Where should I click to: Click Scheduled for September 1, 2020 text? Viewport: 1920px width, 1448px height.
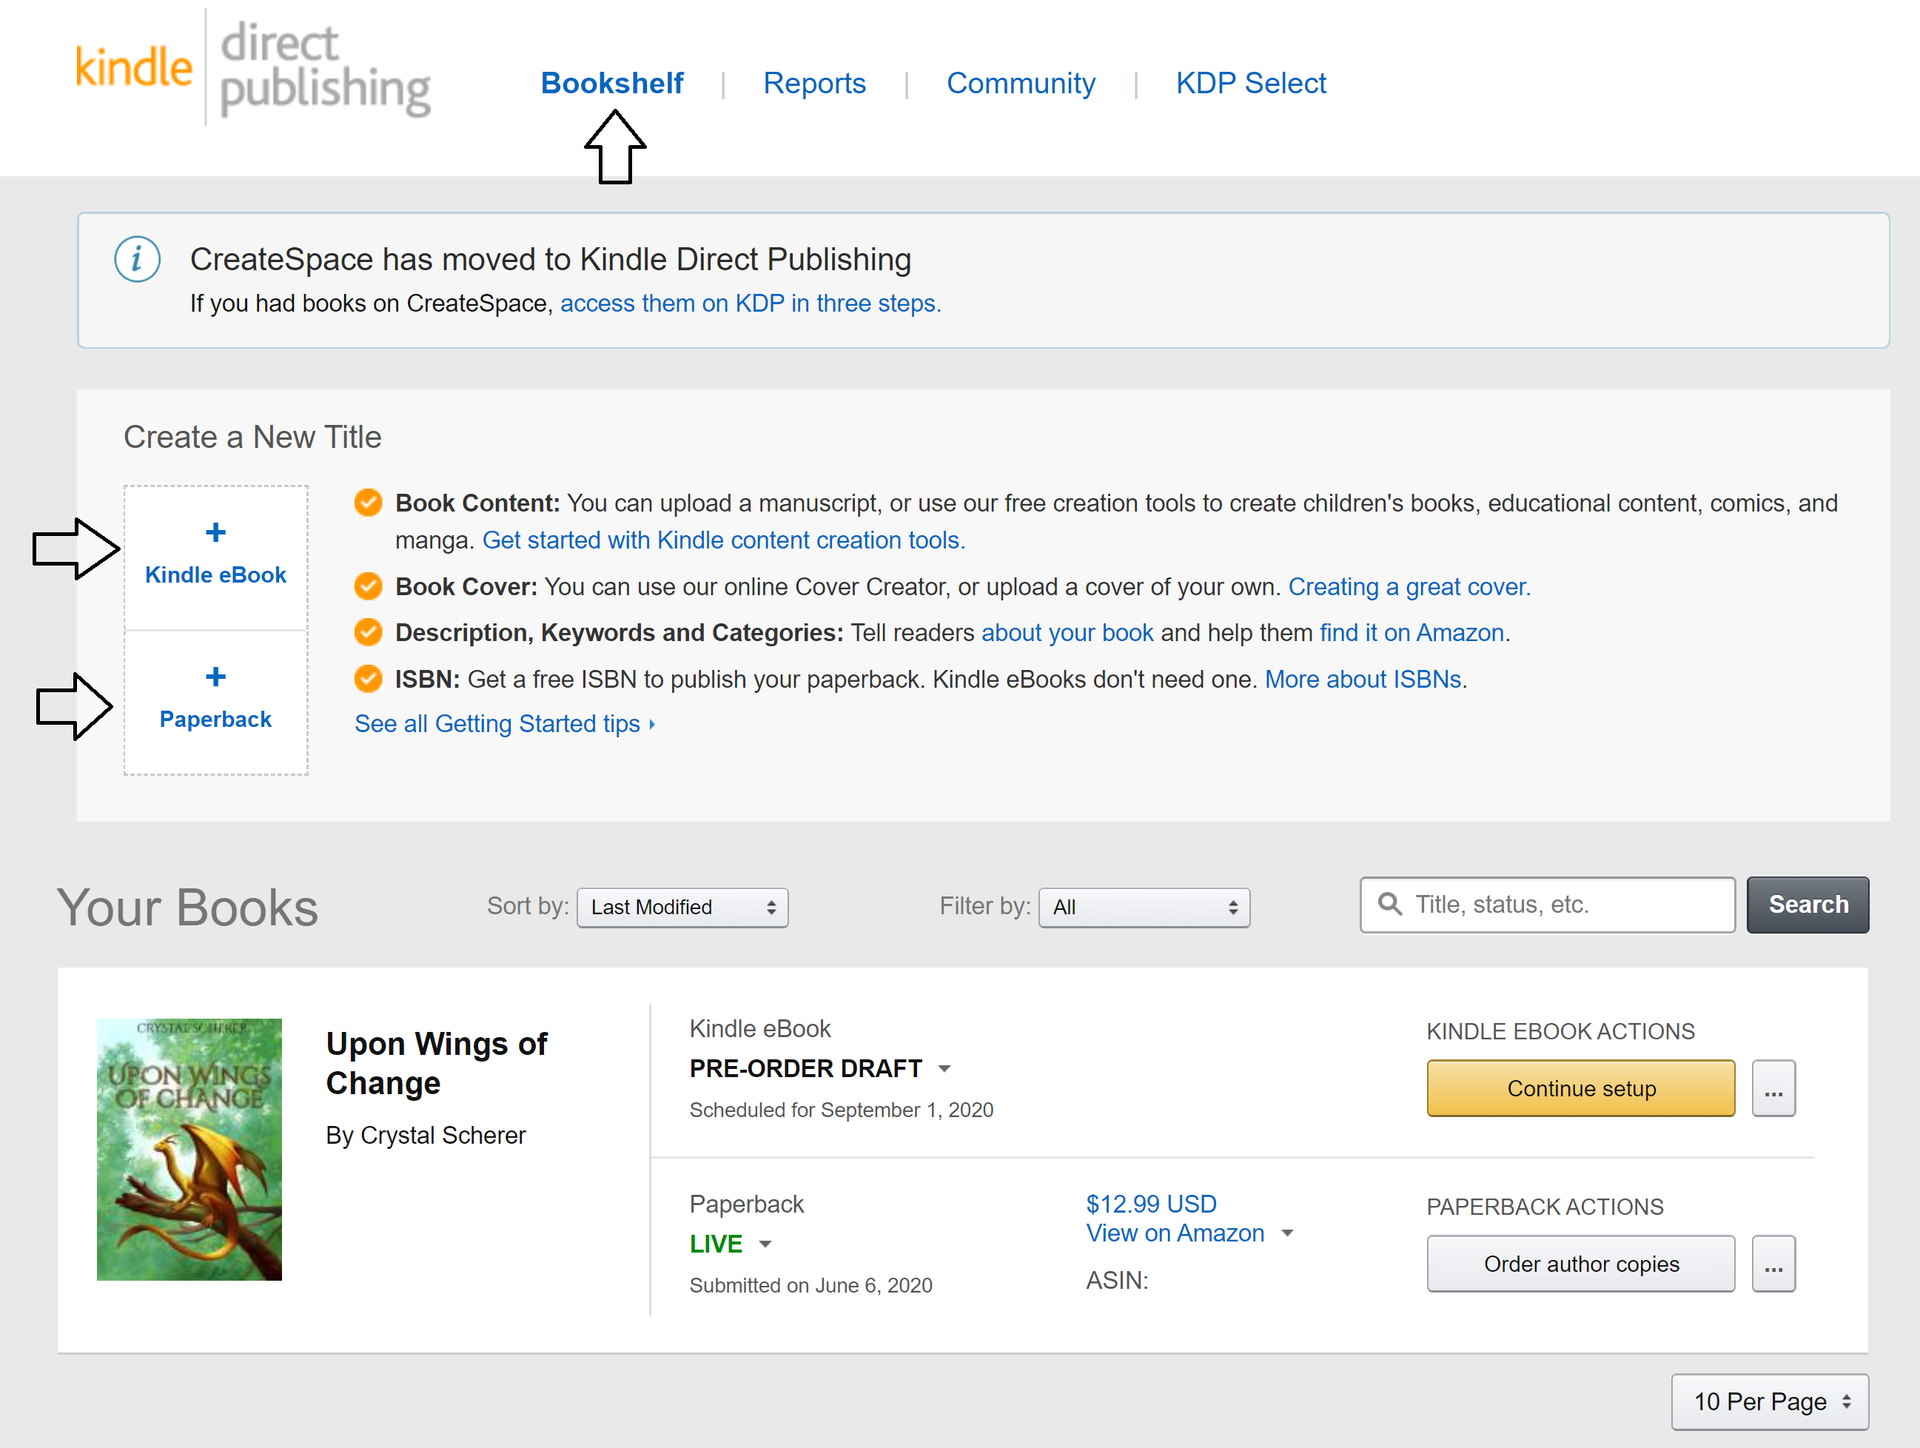(841, 1110)
